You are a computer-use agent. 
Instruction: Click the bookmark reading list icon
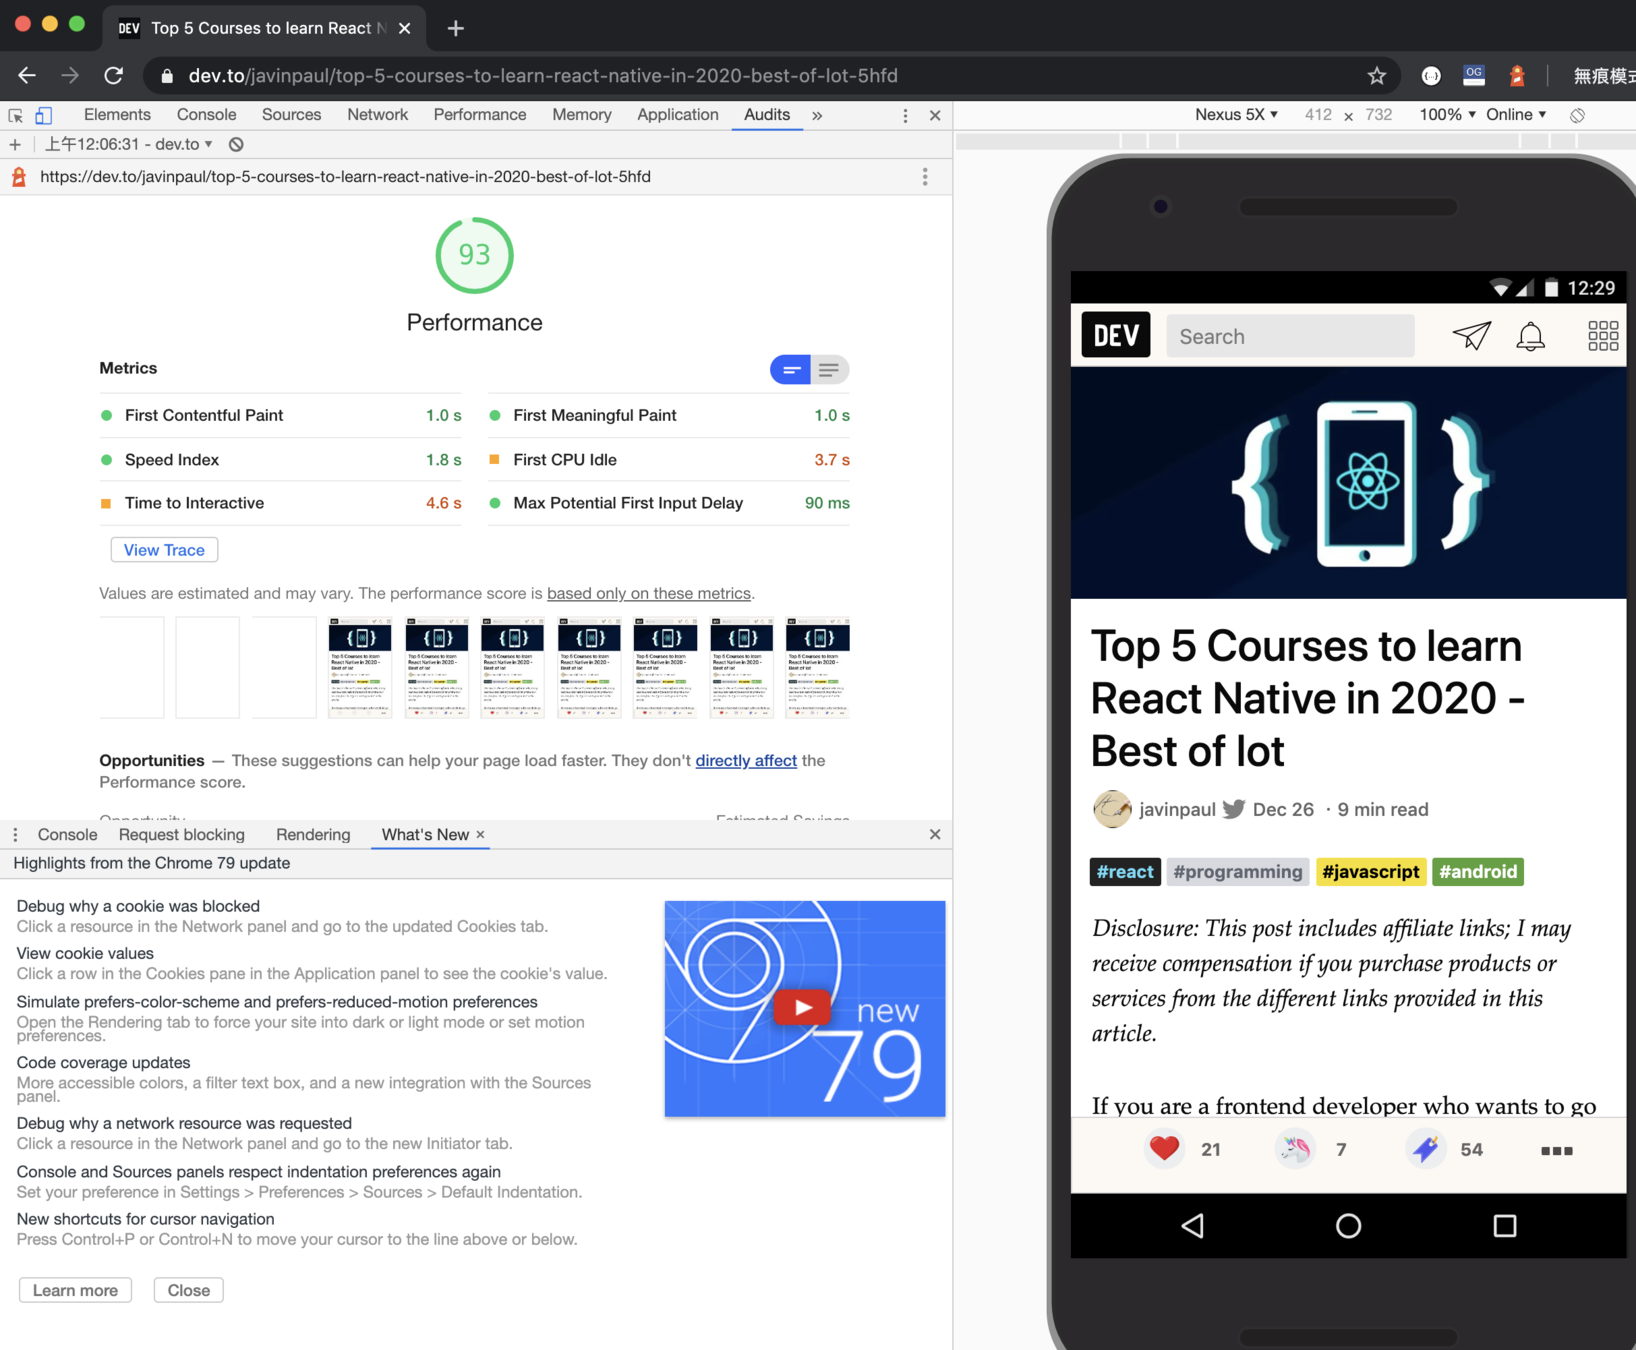pos(1425,1149)
